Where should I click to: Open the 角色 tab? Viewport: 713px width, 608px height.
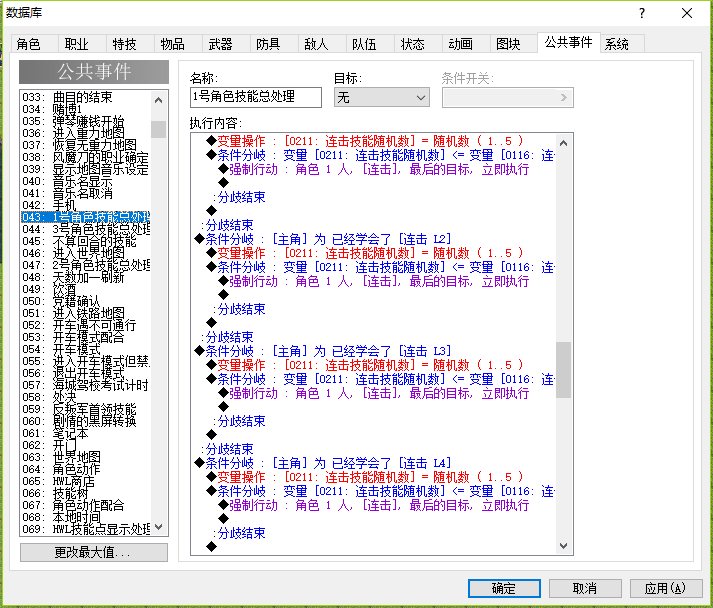[34, 44]
